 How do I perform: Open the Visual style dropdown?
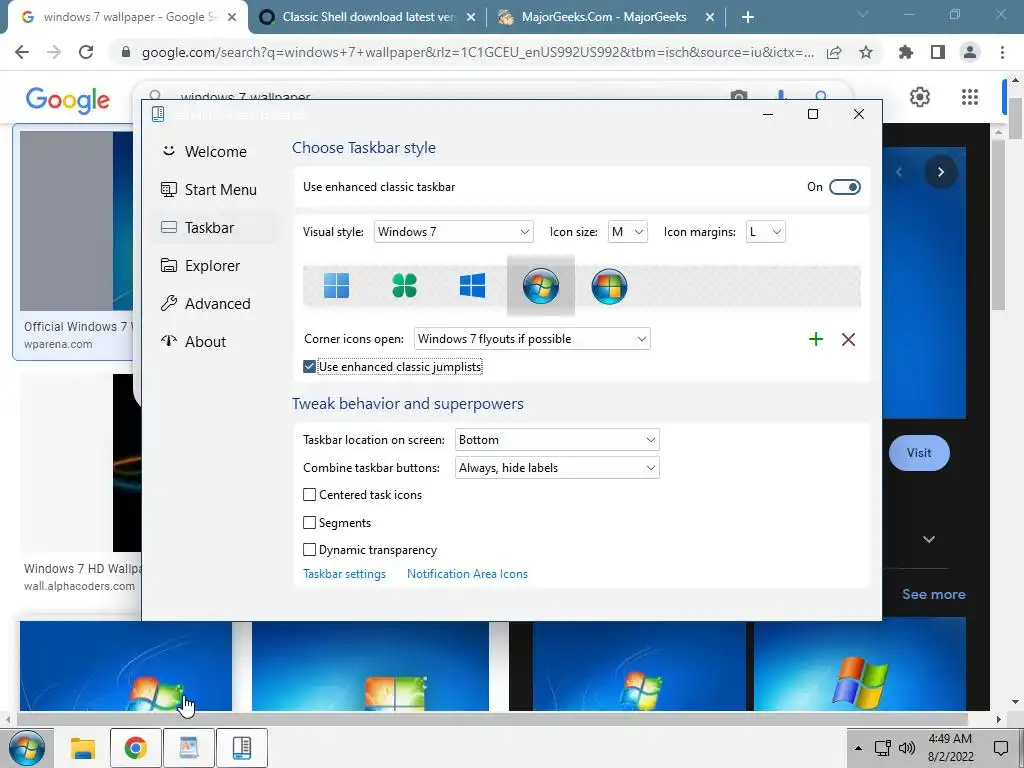click(453, 232)
